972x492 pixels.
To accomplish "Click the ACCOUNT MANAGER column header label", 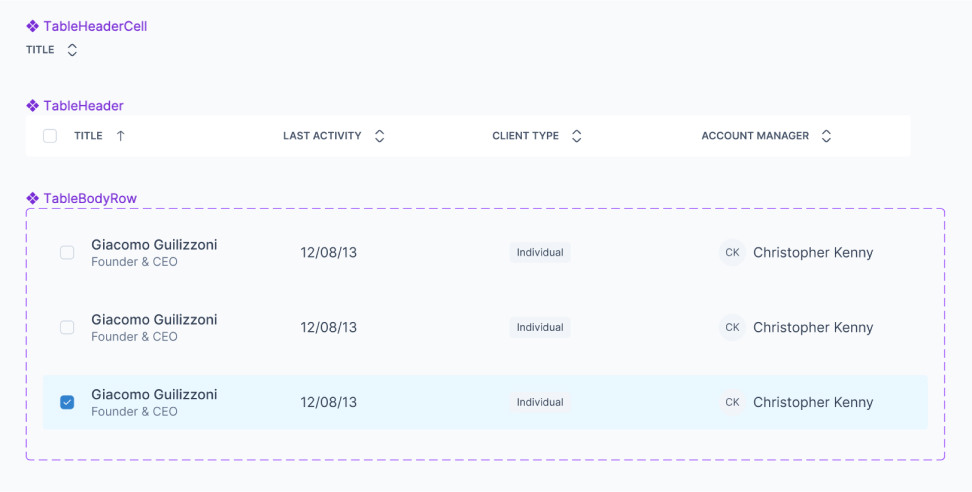I will coord(755,136).
